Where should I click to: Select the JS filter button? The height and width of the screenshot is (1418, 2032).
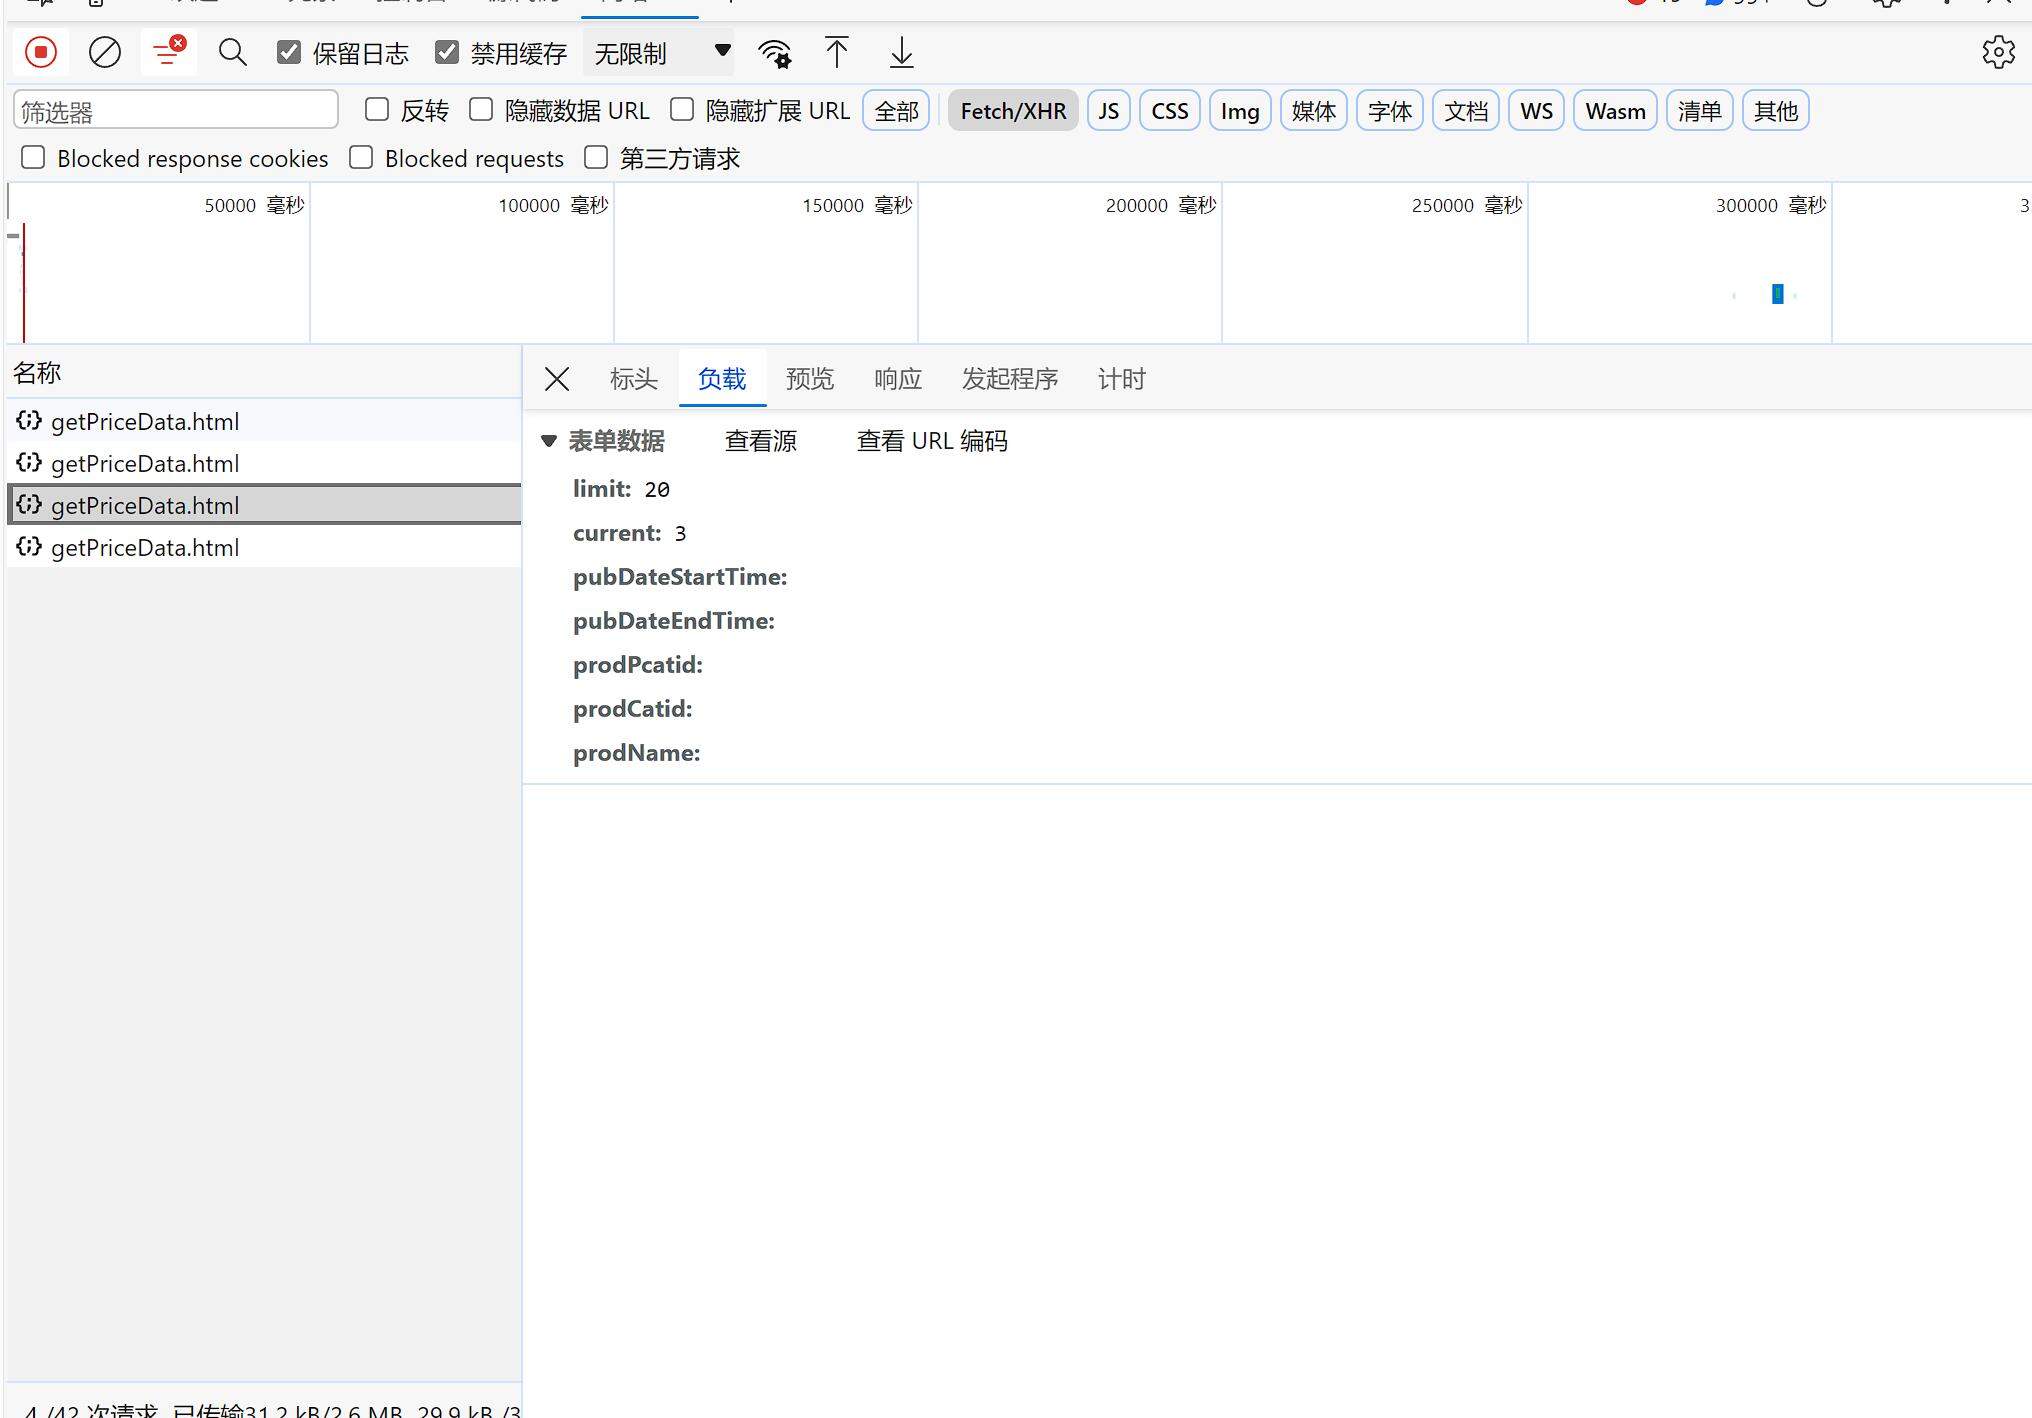1108,111
